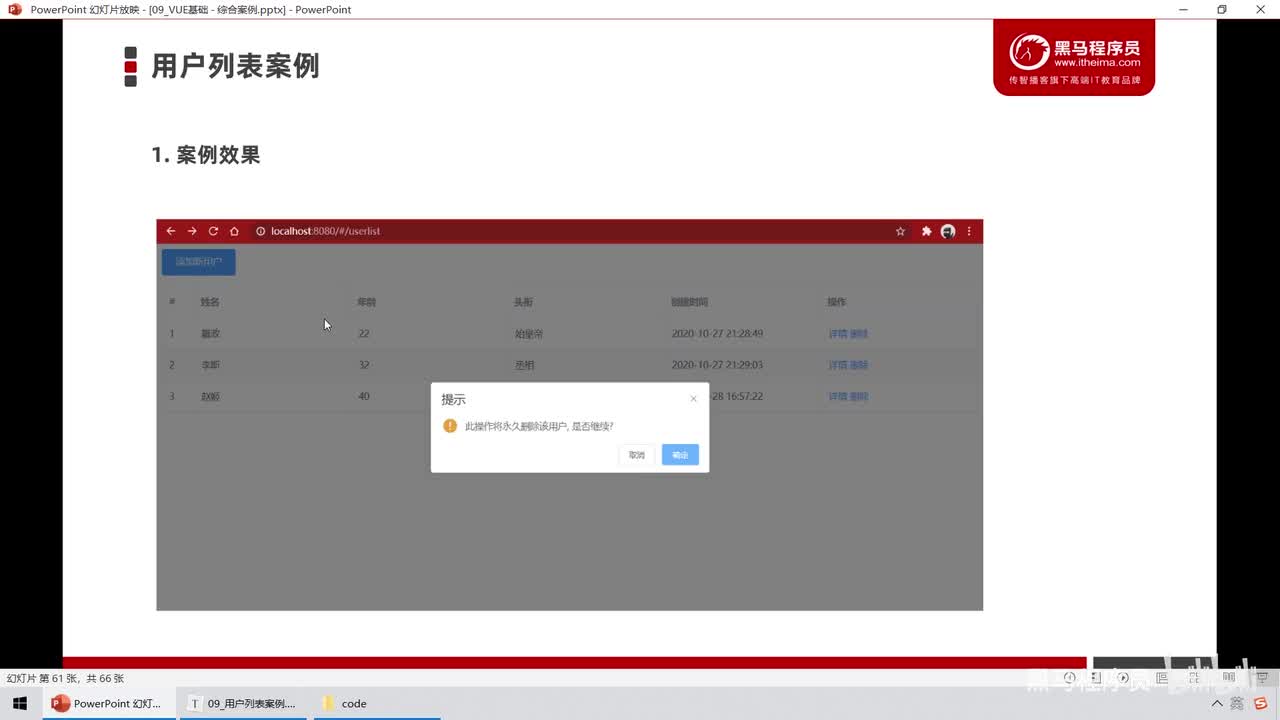Image resolution: width=1280 pixels, height=720 pixels.
Task: Click 详情 删除 links in row 赵高
Action: pos(848,397)
